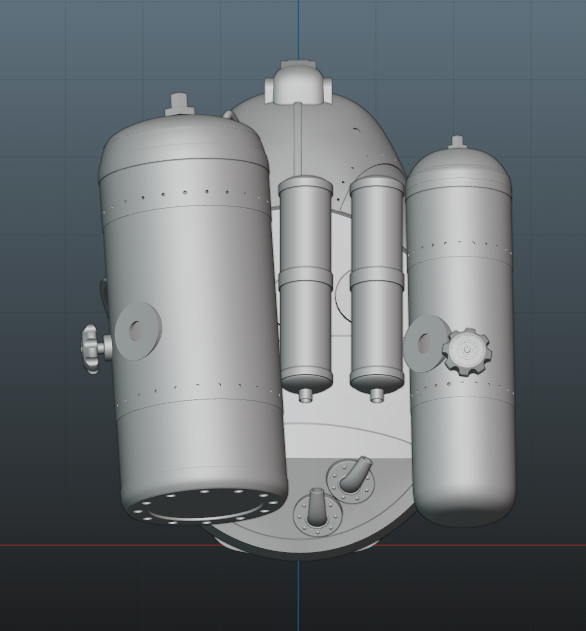Click the left cylinder's bottom outlet nozzle
The image size is (586, 631).
[306, 395]
